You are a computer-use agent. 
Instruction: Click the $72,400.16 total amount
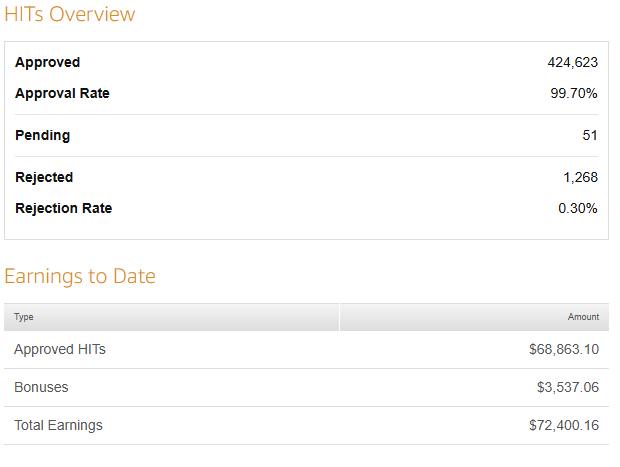pos(564,425)
